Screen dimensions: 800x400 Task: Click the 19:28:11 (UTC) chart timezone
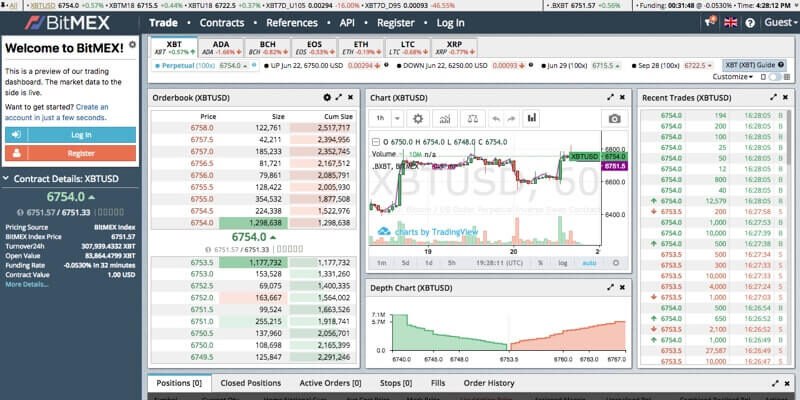point(499,263)
